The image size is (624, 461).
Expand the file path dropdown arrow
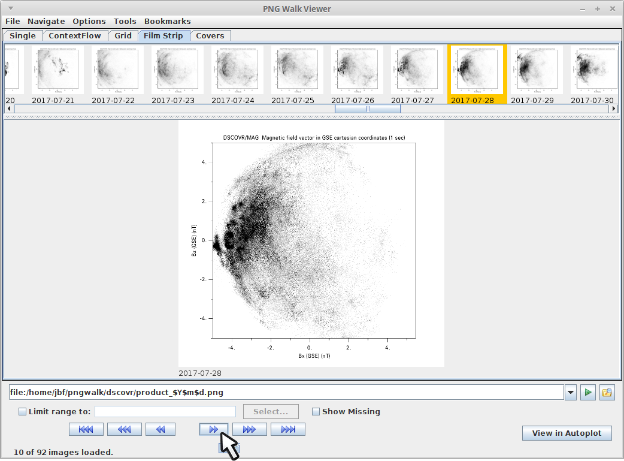pos(570,393)
